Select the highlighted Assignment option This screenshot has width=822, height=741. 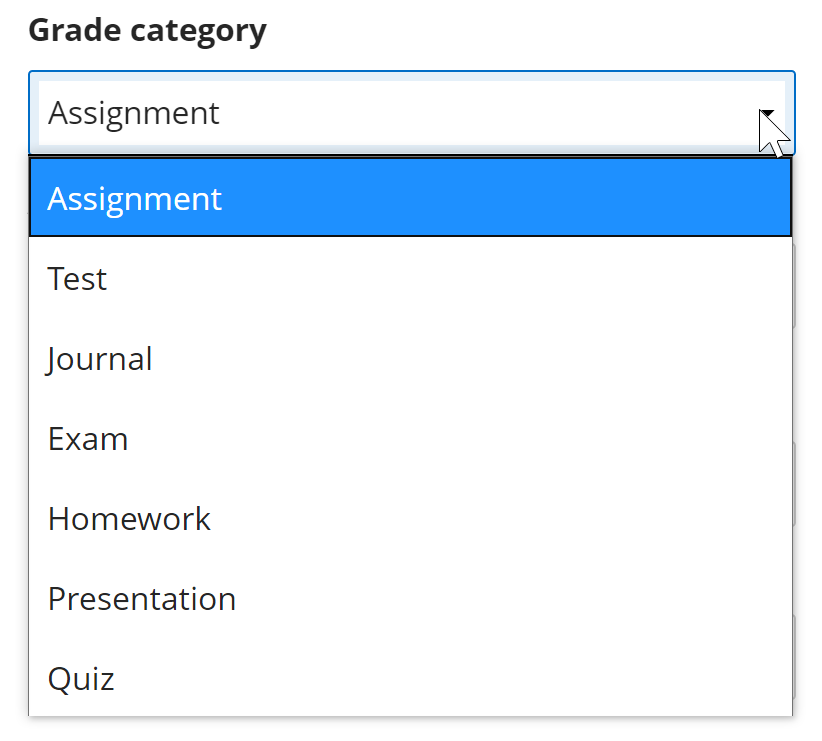coord(410,198)
